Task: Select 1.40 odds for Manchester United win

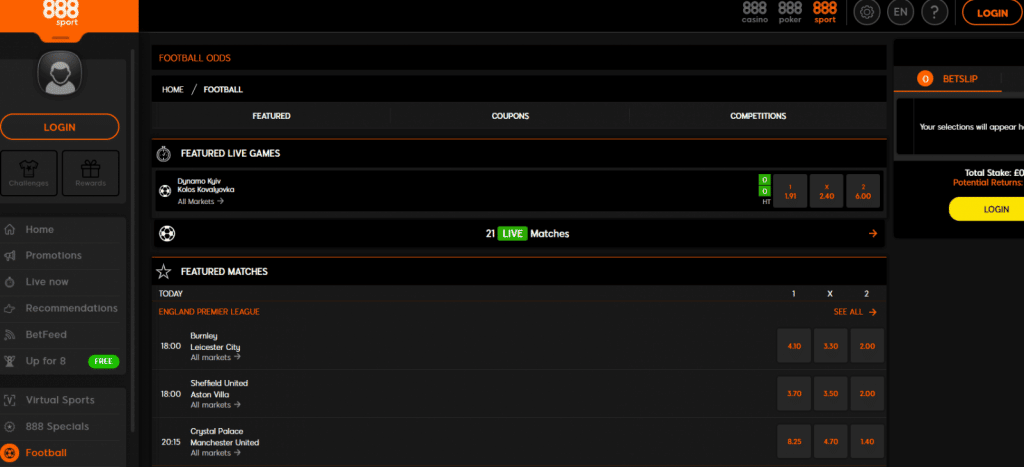Action: coord(866,441)
